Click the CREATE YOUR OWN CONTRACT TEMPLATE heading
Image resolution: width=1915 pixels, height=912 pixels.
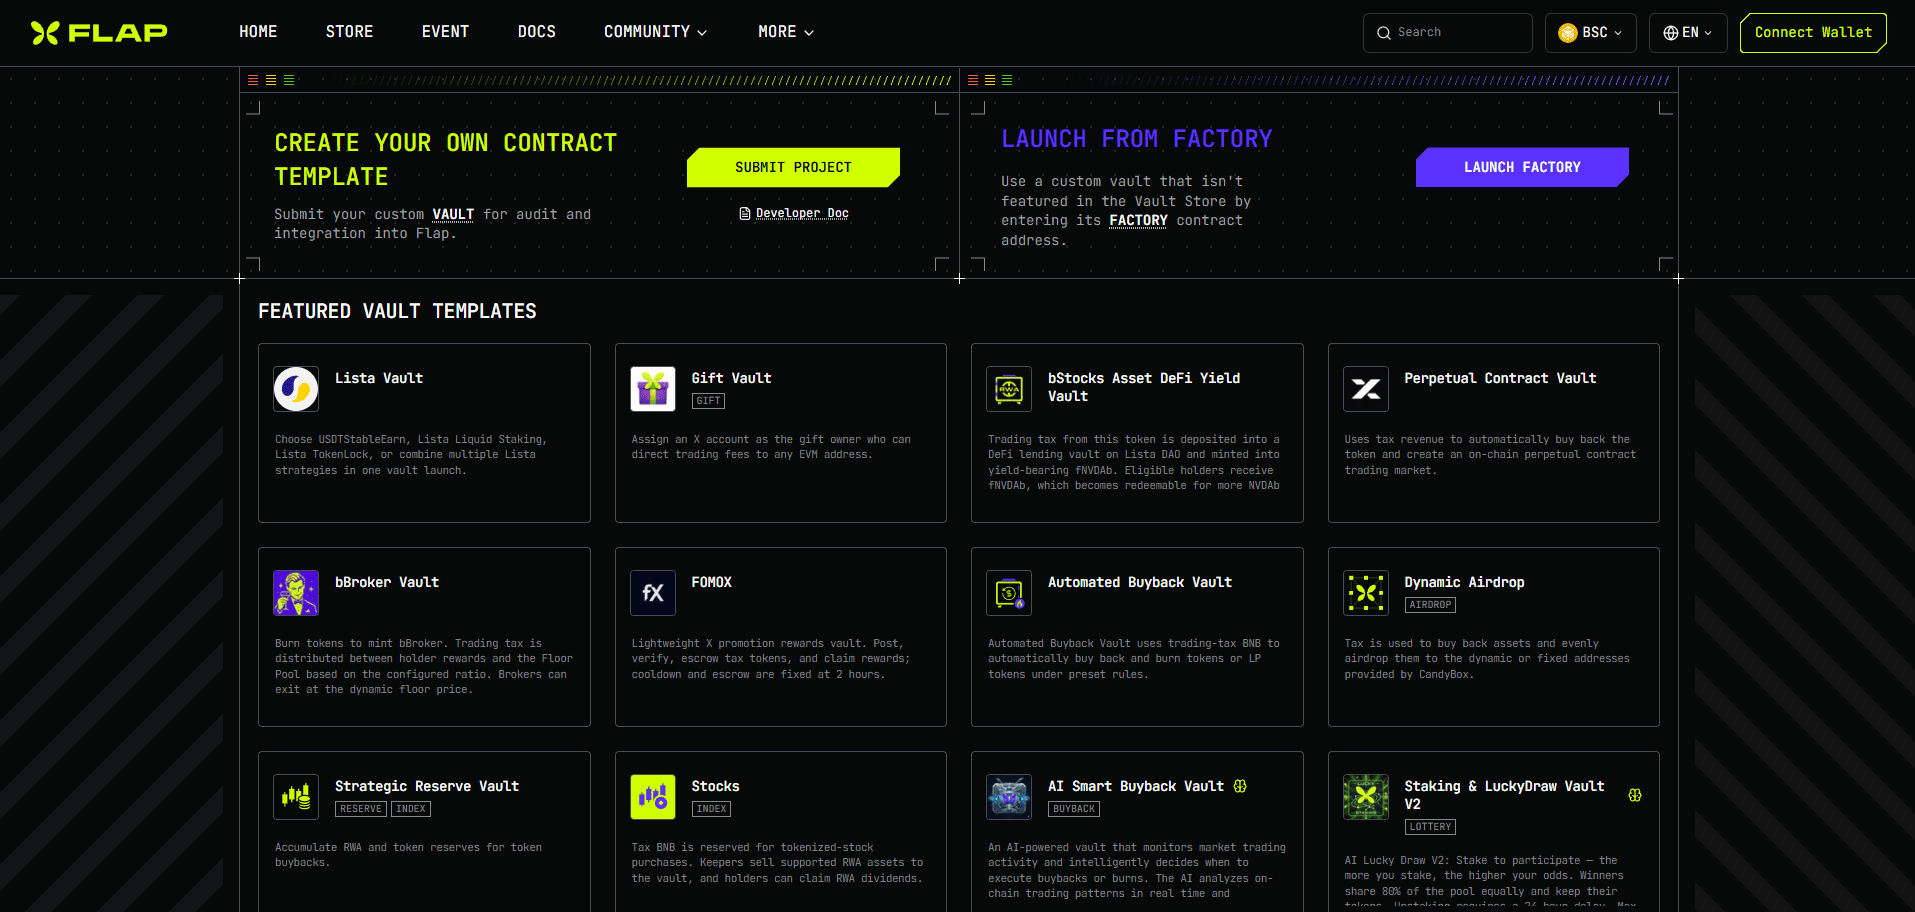tap(446, 159)
